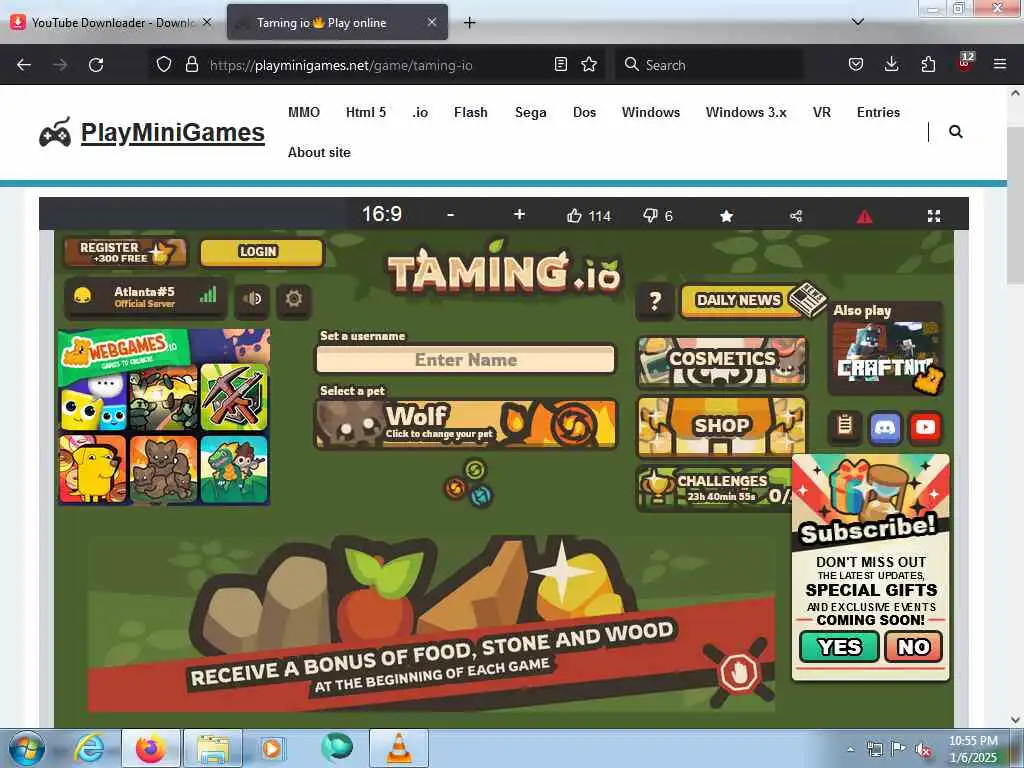
Task: Open help with the question mark button
Action: click(x=655, y=301)
